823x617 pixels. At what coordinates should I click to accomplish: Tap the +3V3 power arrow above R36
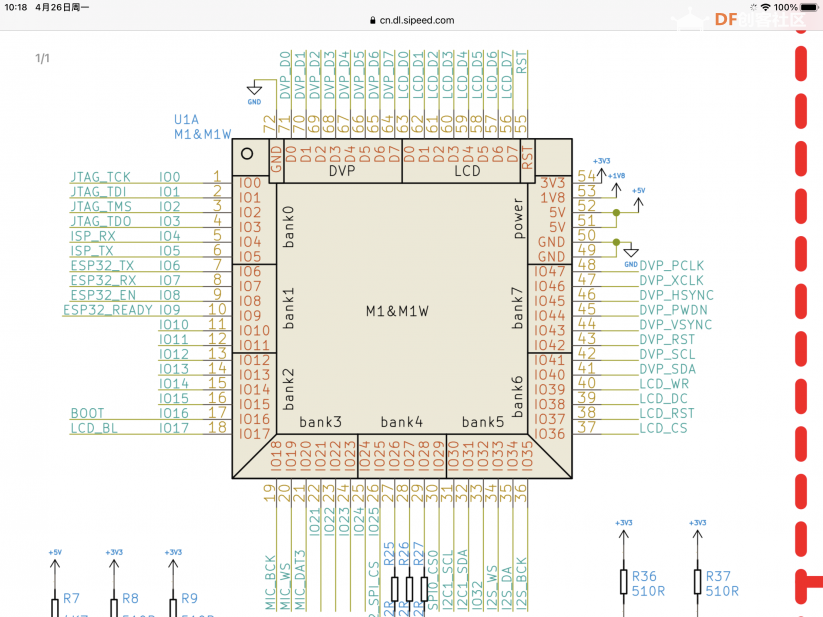pyautogui.click(x=624, y=533)
